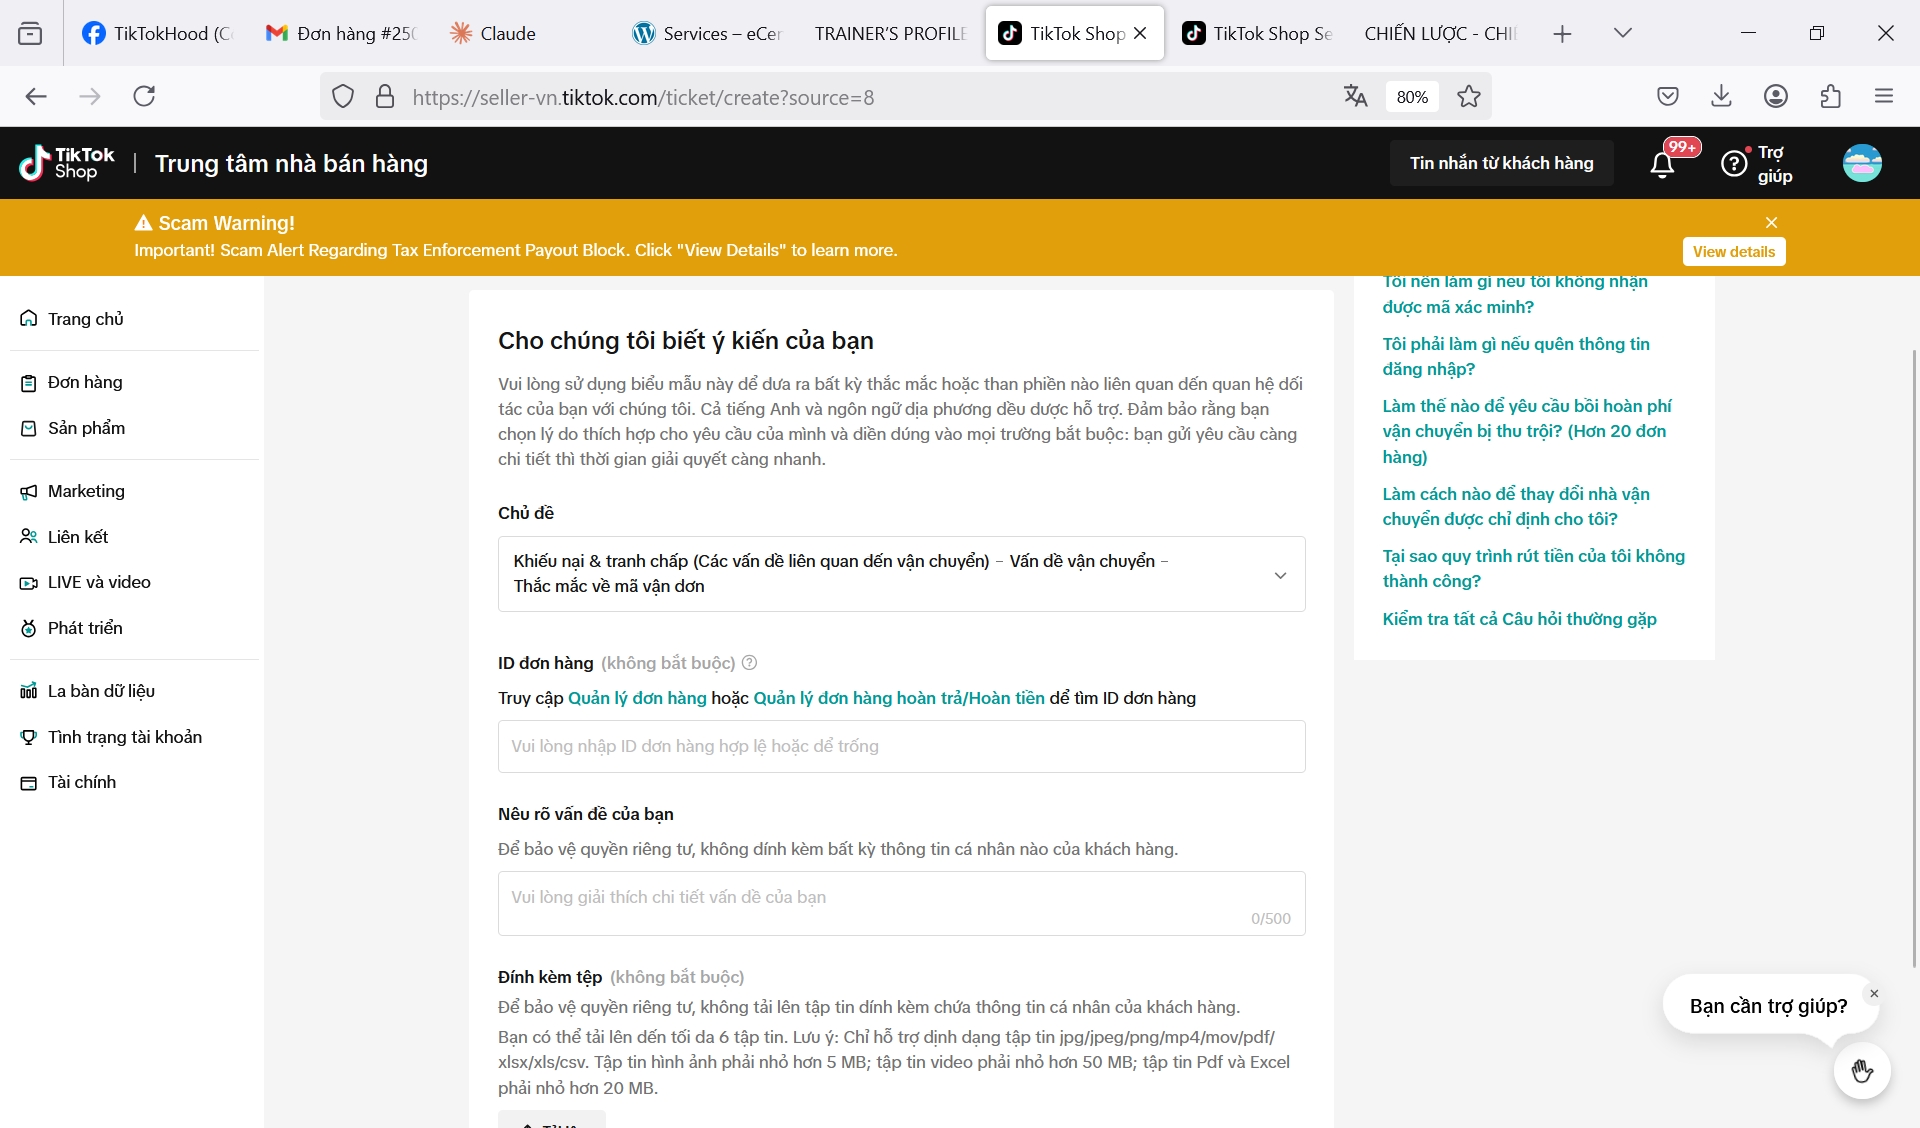Open the browser list all tabs chevron
Viewport: 1920px width, 1128px height.
coord(1622,33)
